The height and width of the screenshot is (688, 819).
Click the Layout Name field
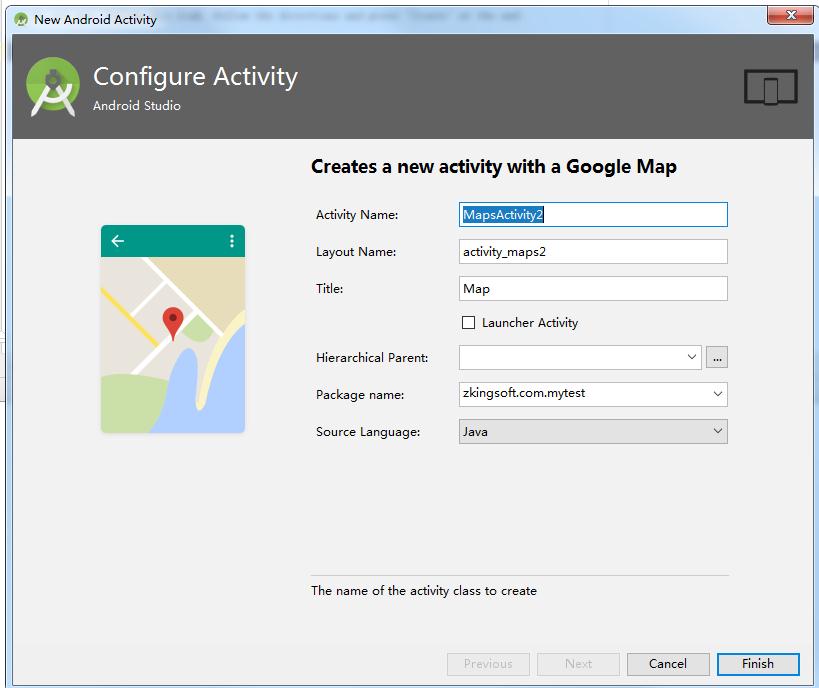tap(592, 251)
